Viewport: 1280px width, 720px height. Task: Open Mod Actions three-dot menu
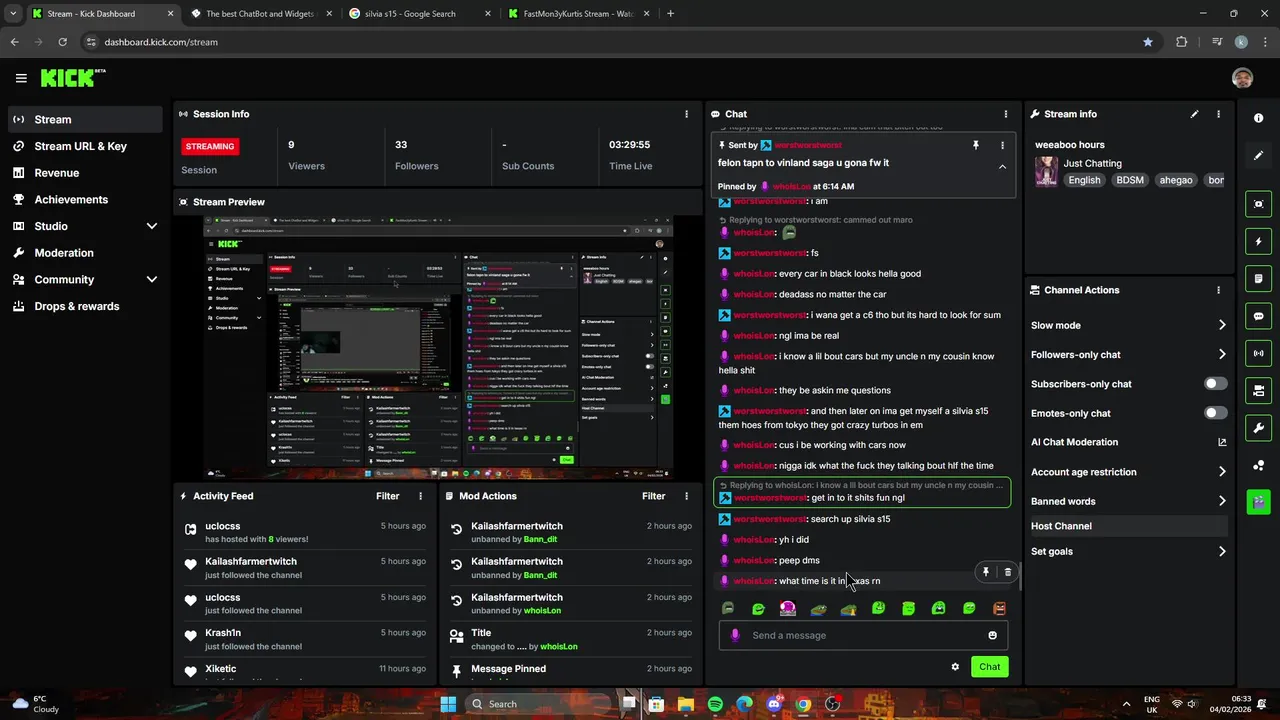(x=686, y=496)
